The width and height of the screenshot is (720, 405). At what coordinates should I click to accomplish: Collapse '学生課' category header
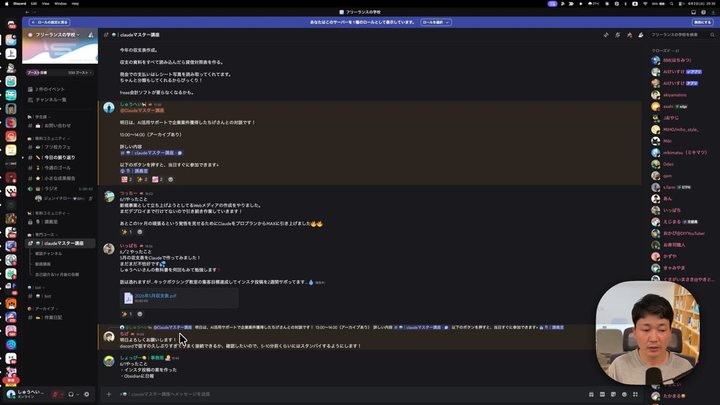[x=40, y=117]
